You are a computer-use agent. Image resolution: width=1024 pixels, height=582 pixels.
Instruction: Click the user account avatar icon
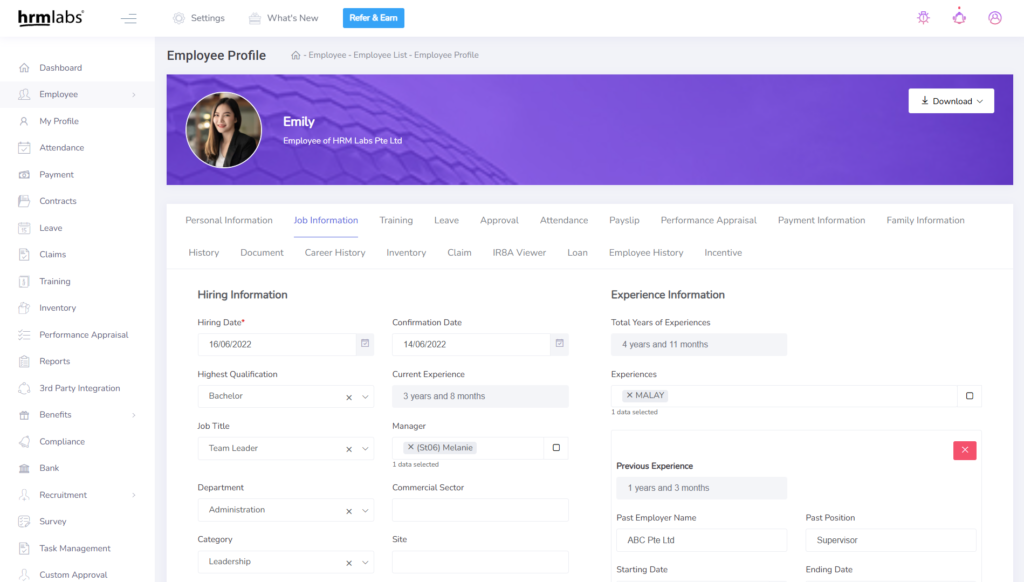tap(995, 18)
